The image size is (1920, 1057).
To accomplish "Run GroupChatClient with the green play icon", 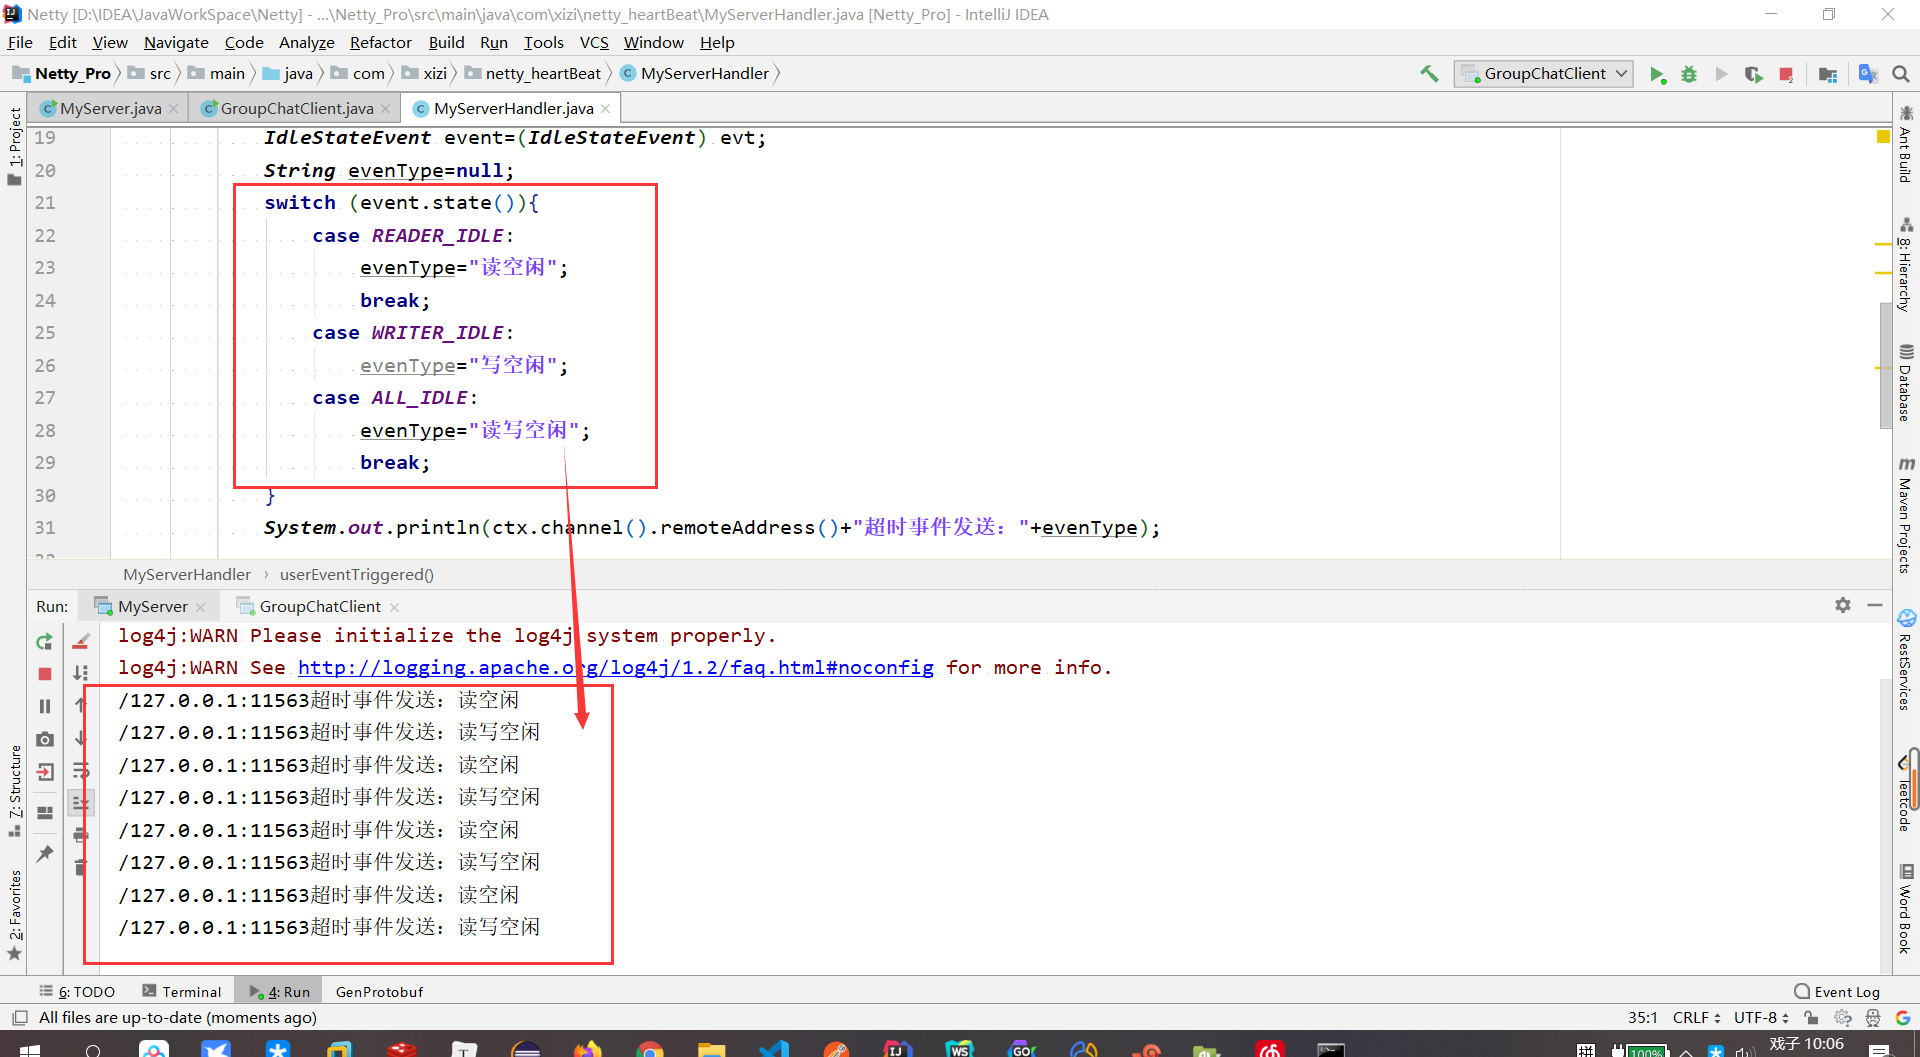I will pos(1657,74).
